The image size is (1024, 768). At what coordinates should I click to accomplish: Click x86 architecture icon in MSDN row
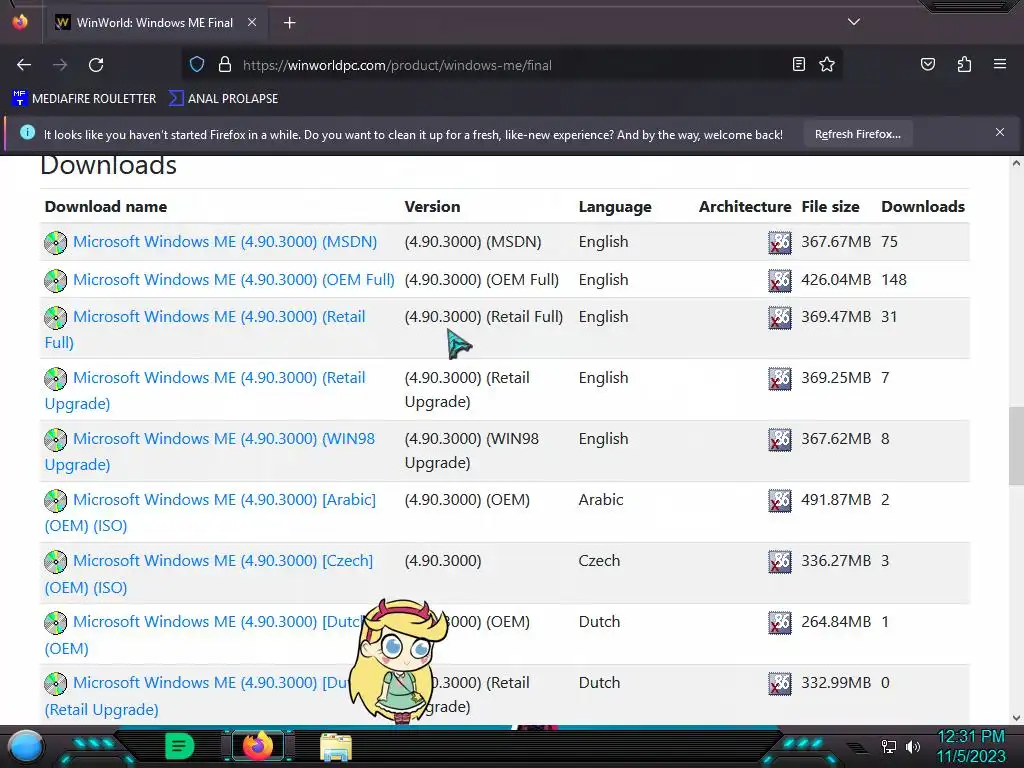tap(780, 242)
